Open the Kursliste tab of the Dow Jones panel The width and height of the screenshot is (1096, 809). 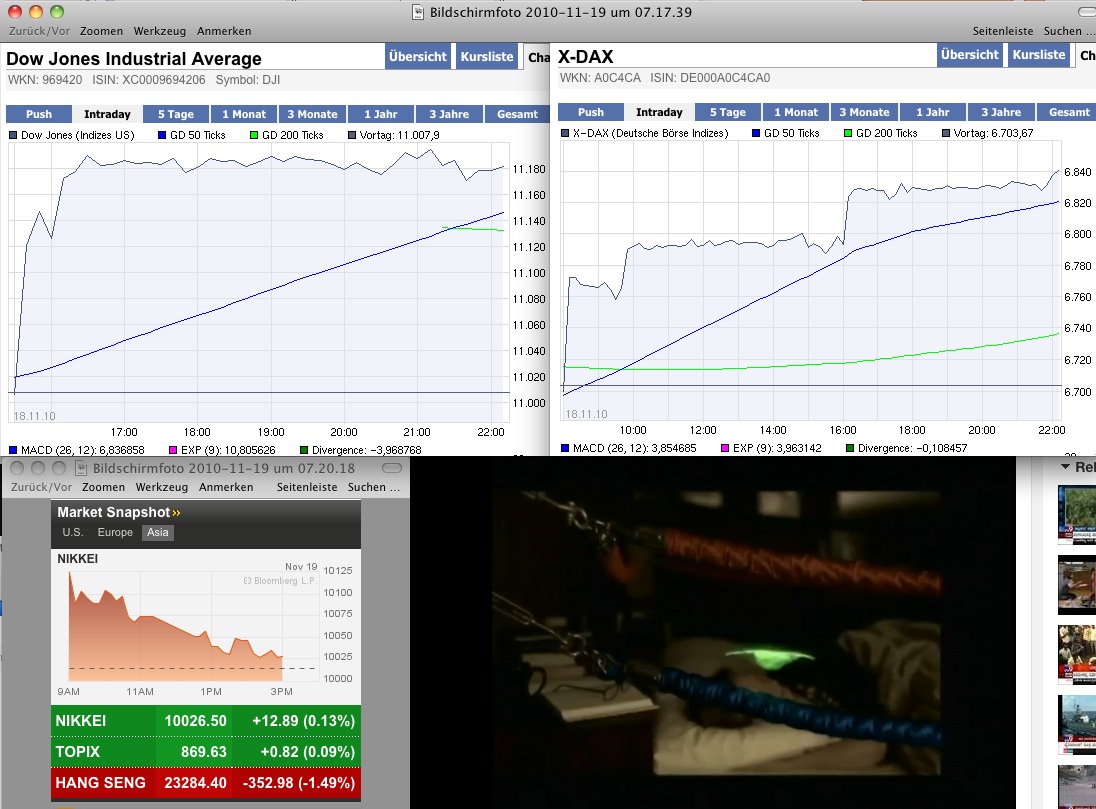(486, 57)
